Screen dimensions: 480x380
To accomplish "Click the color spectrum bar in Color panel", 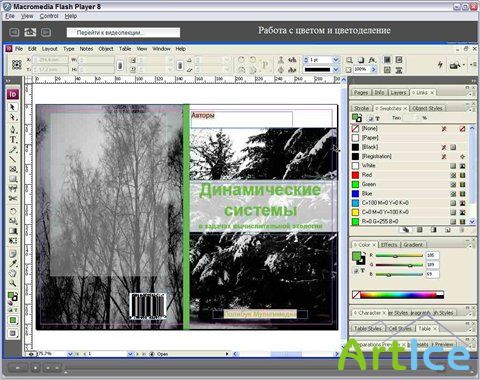I will coord(398,295).
